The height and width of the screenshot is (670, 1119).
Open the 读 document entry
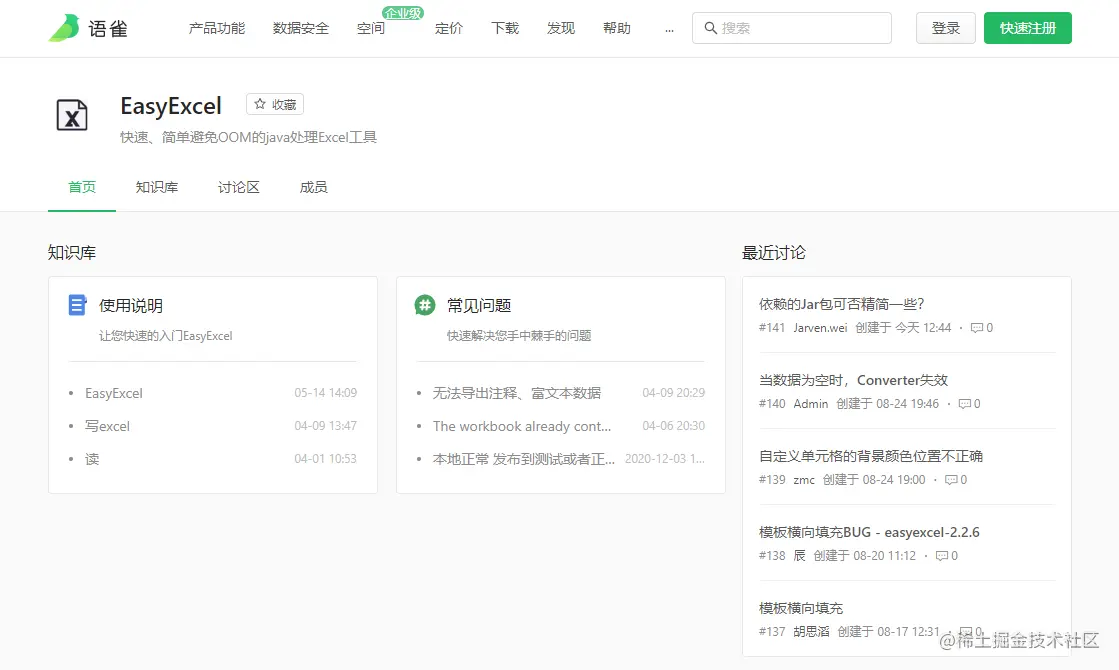(x=92, y=459)
